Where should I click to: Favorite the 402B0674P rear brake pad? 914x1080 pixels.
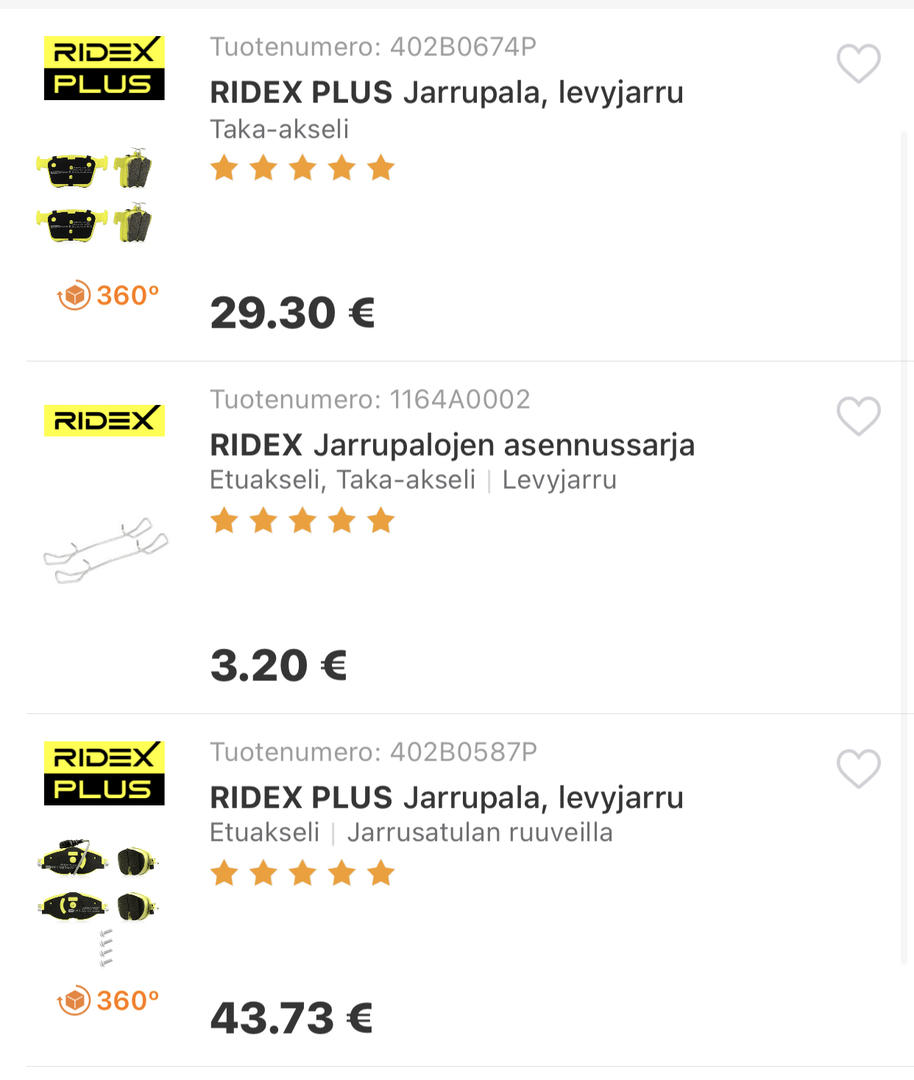[x=858, y=65]
